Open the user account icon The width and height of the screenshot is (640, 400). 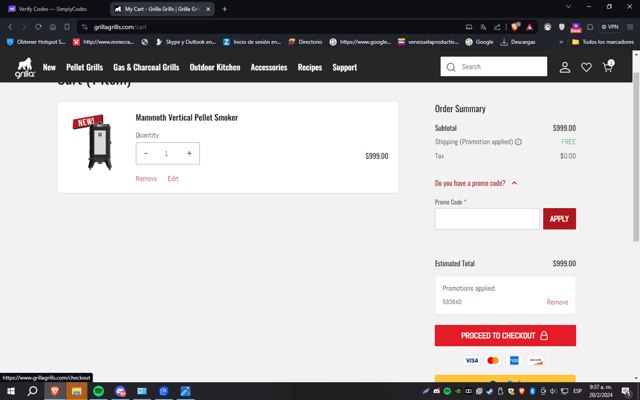(565, 67)
